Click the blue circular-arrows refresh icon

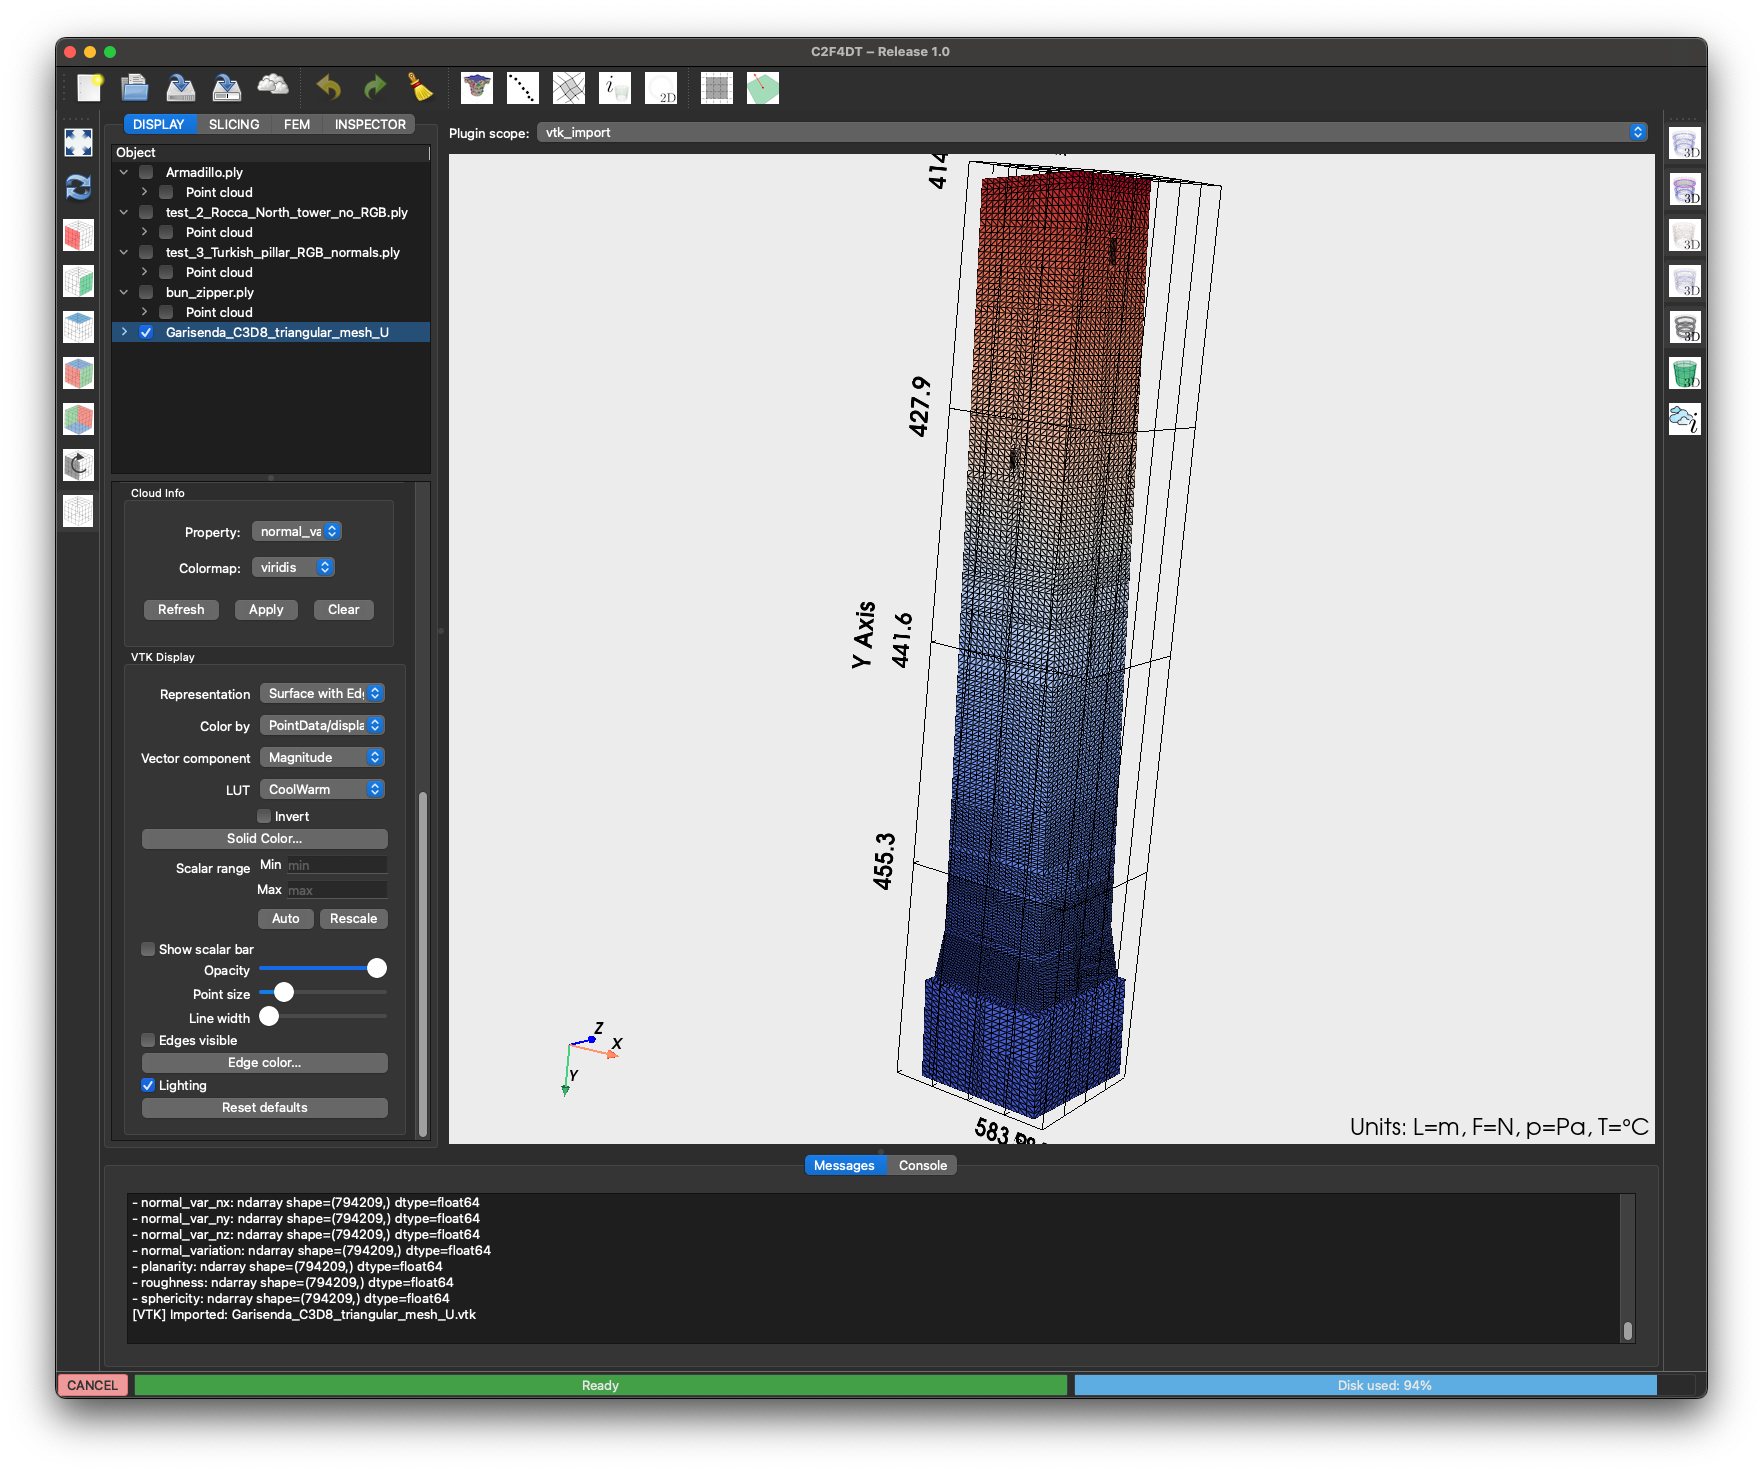coord(78,187)
